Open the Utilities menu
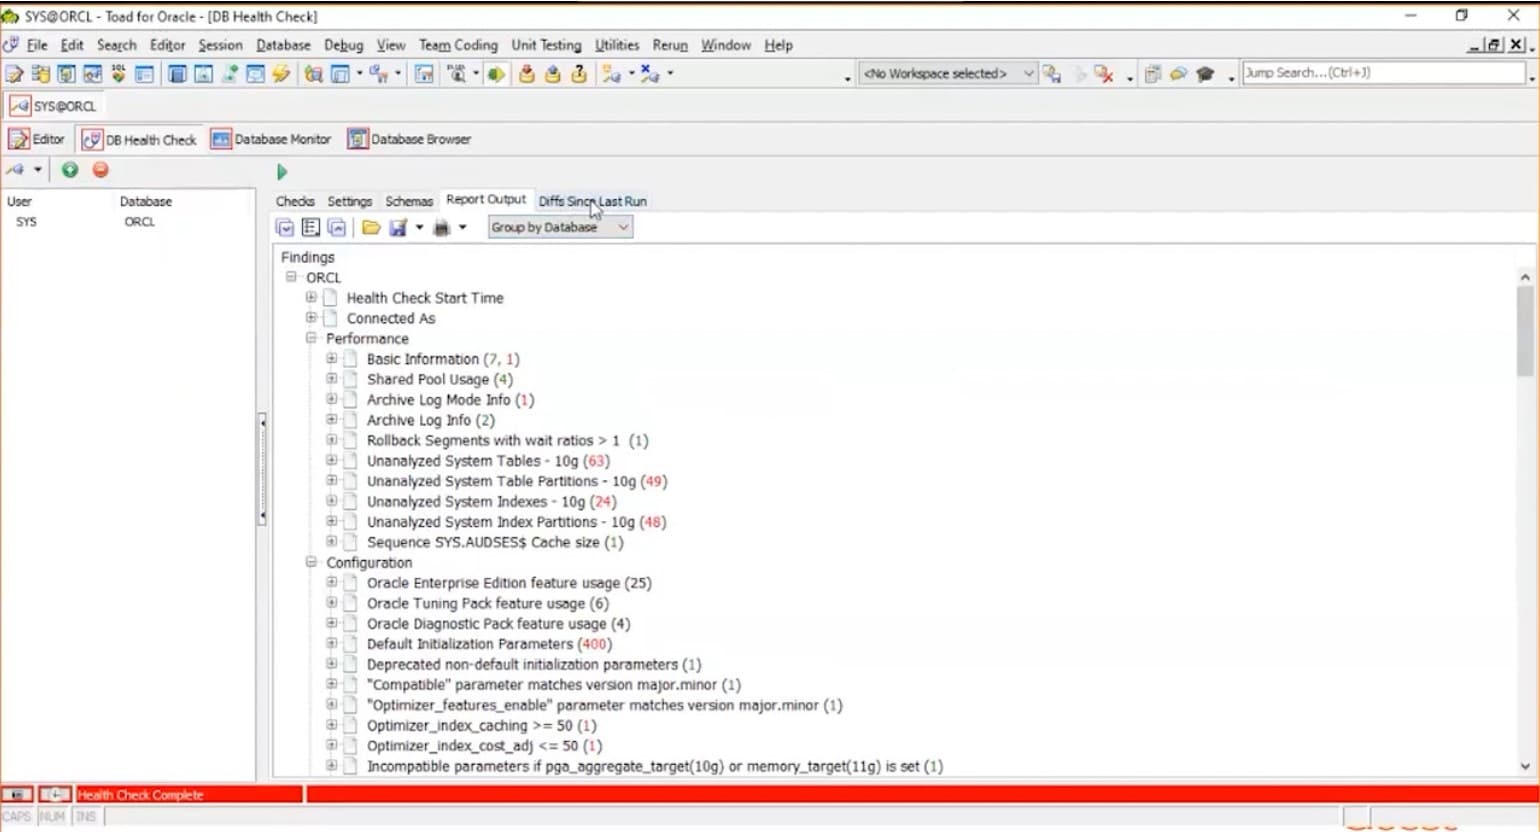The width and height of the screenshot is (1540, 832). pos(617,45)
